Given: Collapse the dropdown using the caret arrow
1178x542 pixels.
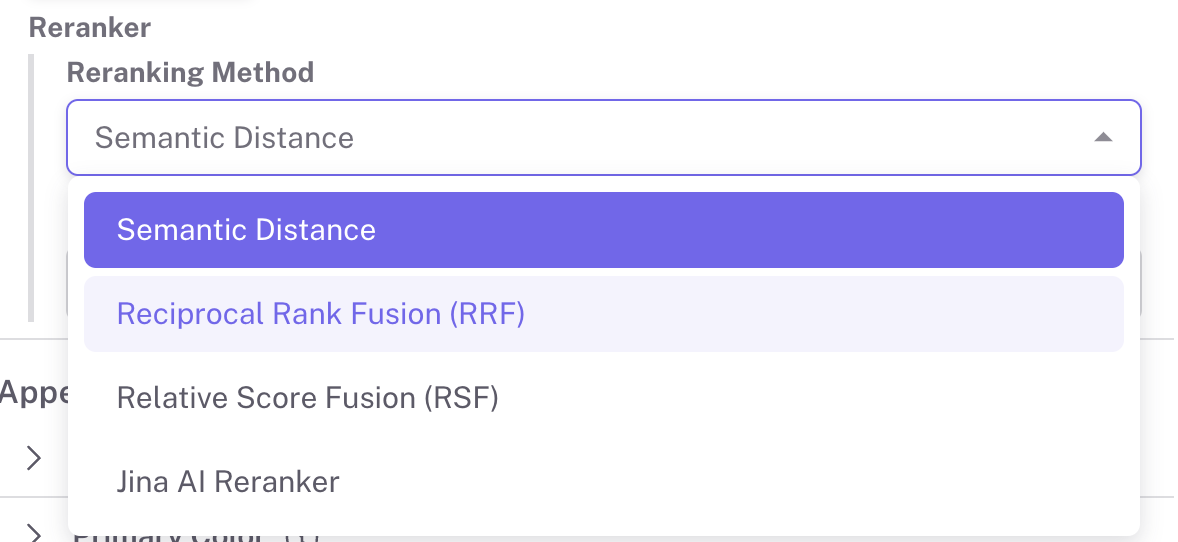Looking at the screenshot, I should (x=1103, y=138).
